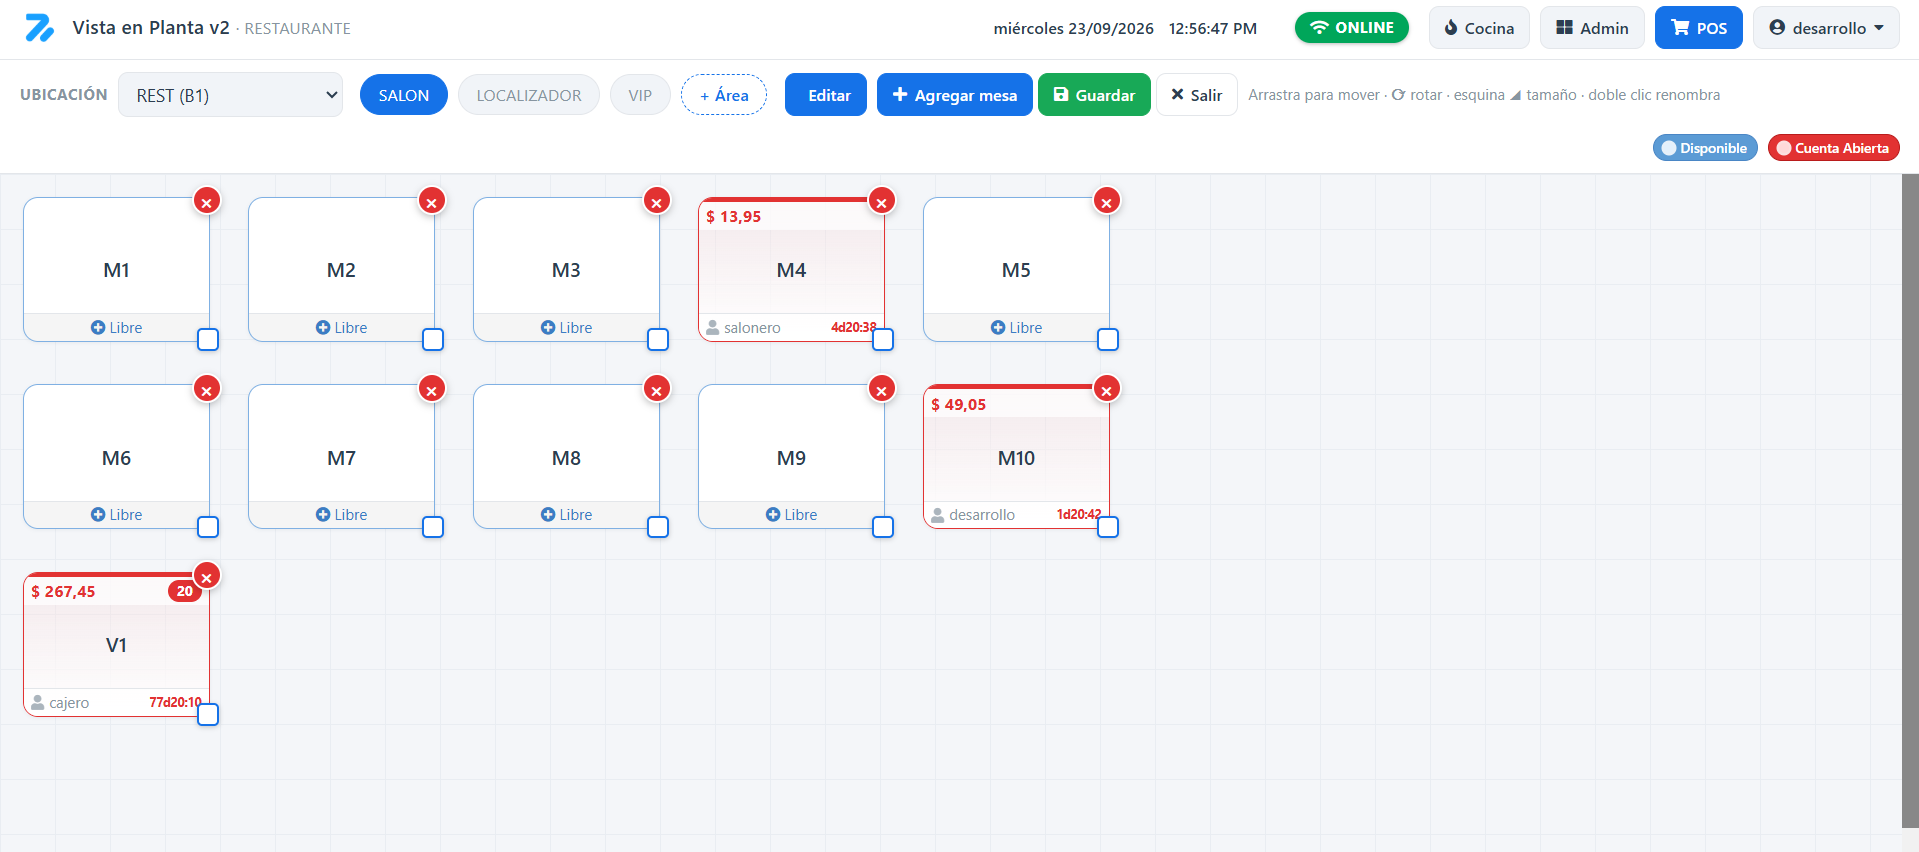
Task: Click the $ 267,45 amount on V1
Action: pyautogui.click(x=63, y=592)
